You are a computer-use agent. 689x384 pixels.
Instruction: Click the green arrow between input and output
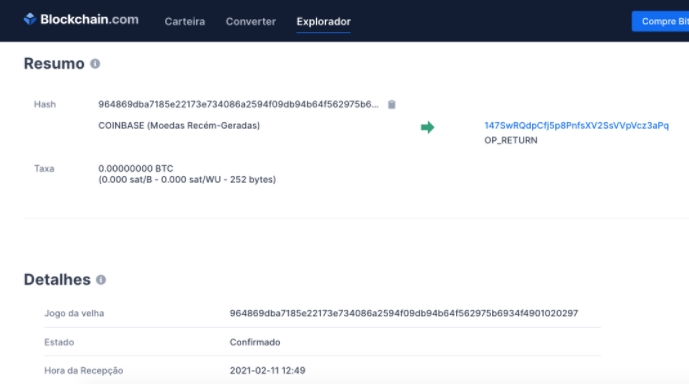tap(427, 127)
